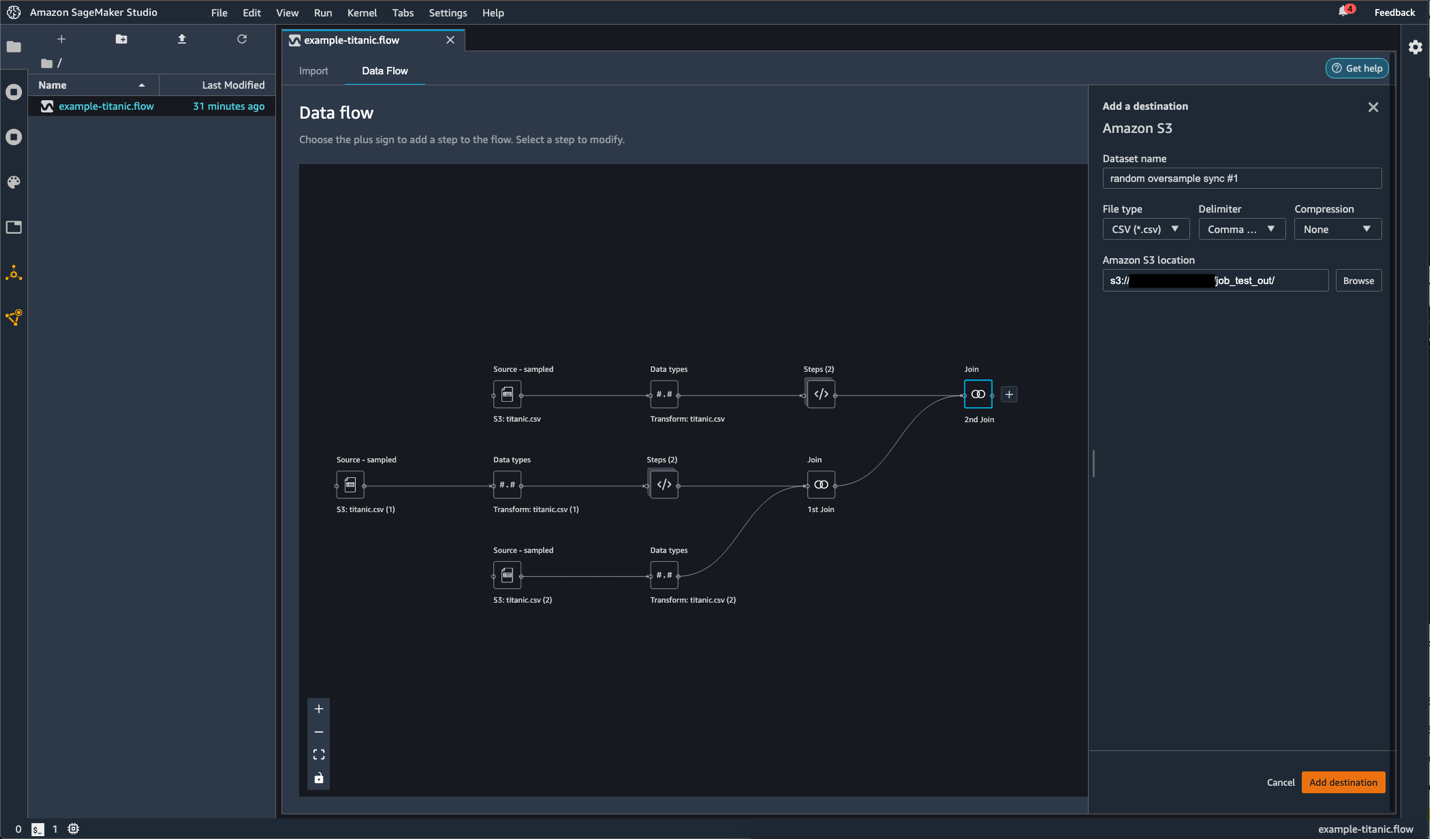This screenshot has width=1430, height=839.
Task: Click the panel resize handle beside destination panel
Action: point(1093,463)
